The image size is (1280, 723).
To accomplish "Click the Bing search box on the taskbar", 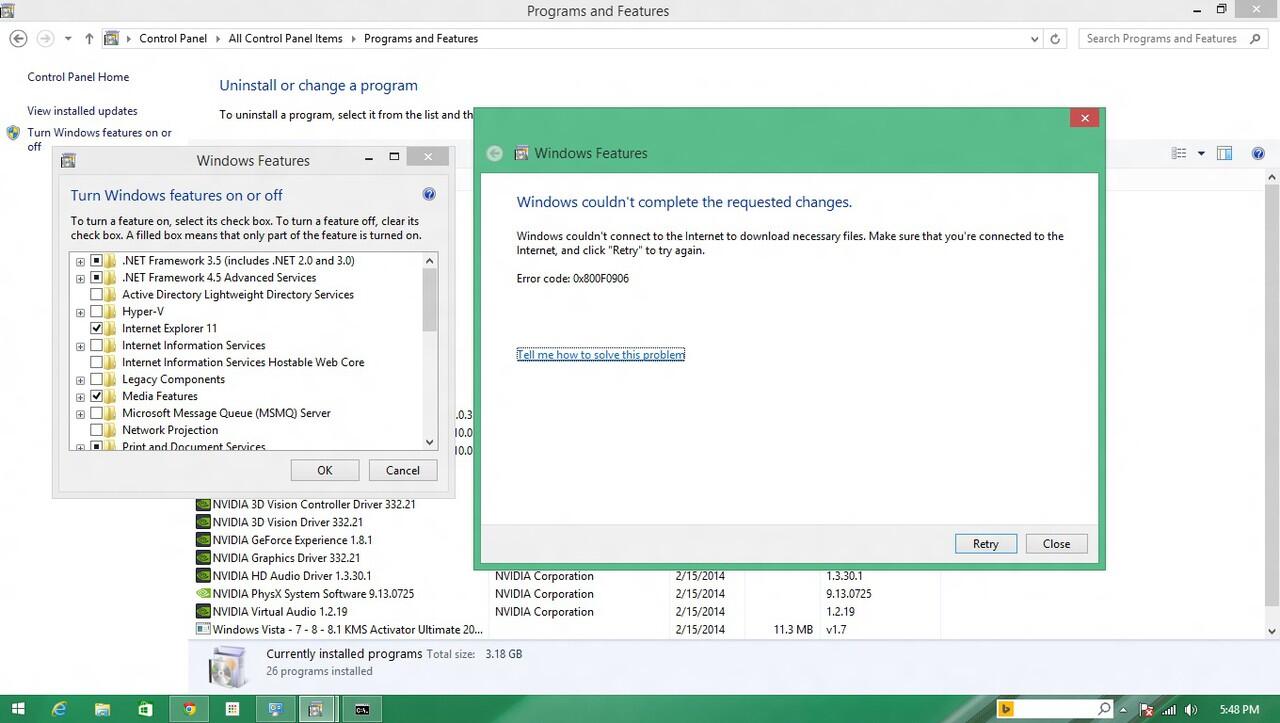I will [1054, 709].
